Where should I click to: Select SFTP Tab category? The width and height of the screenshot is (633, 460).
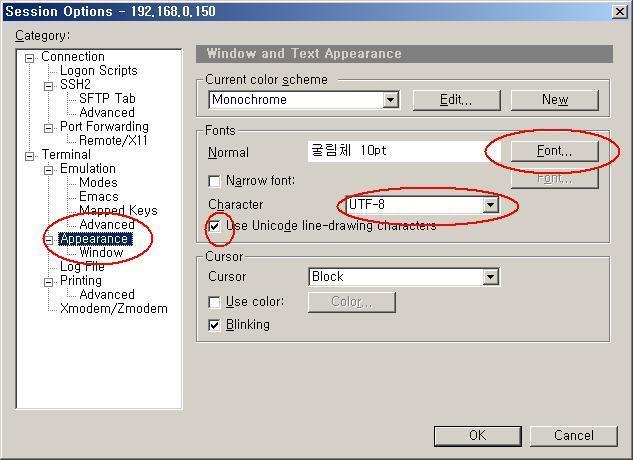(x=107, y=99)
